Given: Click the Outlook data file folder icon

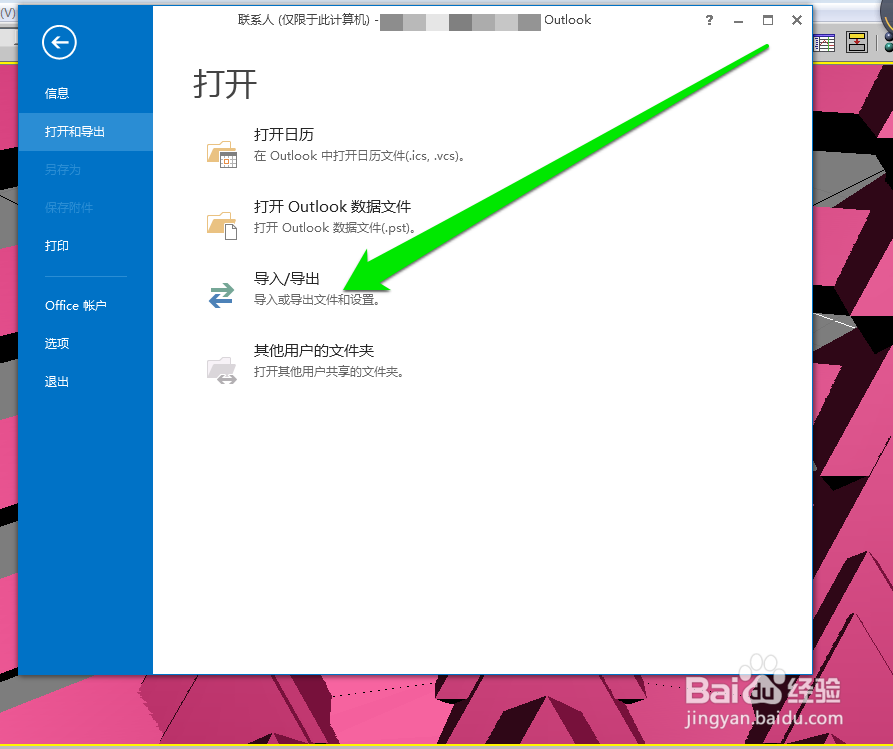Looking at the screenshot, I should pyautogui.click(x=222, y=226).
